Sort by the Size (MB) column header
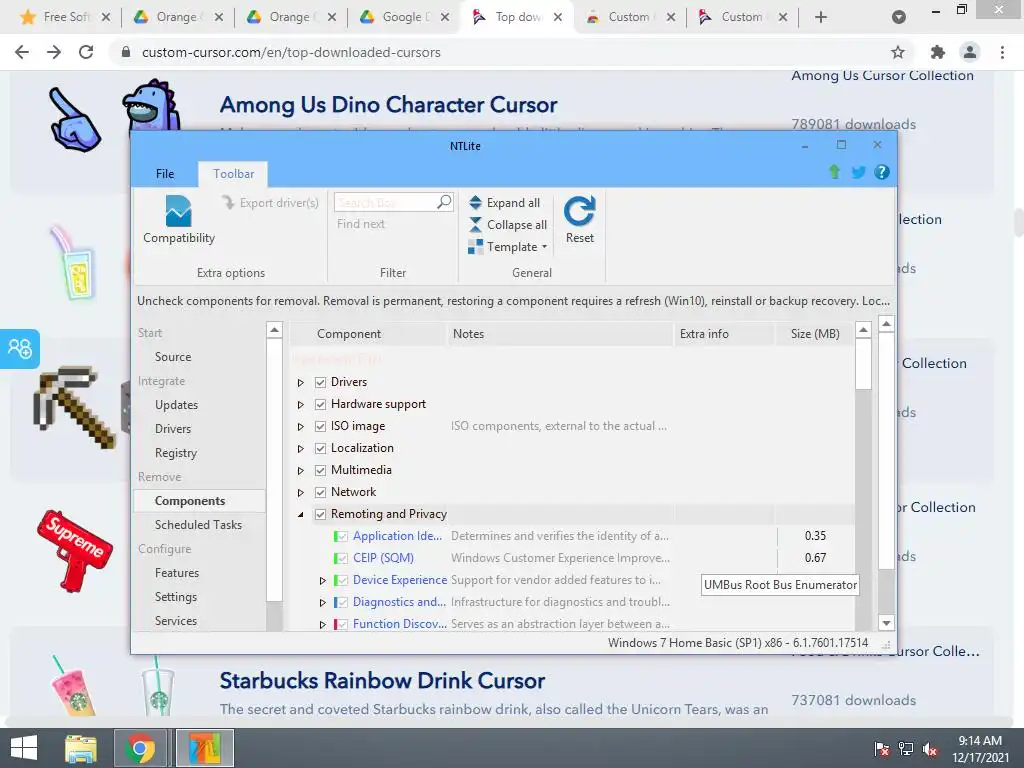The image size is (1024, 768). click(x=814, y=334)
